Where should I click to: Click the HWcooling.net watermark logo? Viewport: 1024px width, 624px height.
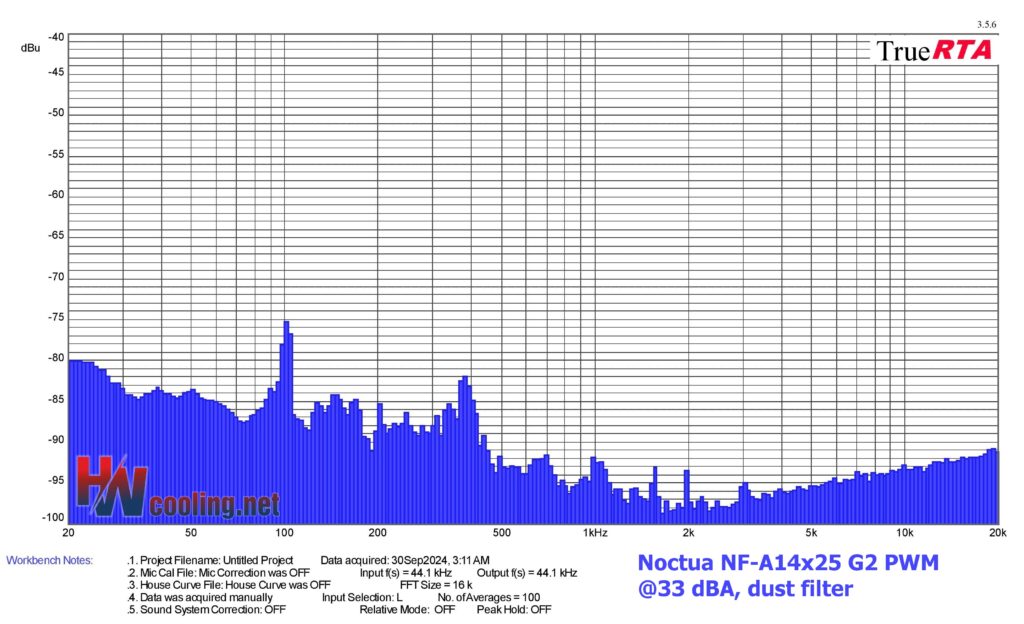point(177,489)
